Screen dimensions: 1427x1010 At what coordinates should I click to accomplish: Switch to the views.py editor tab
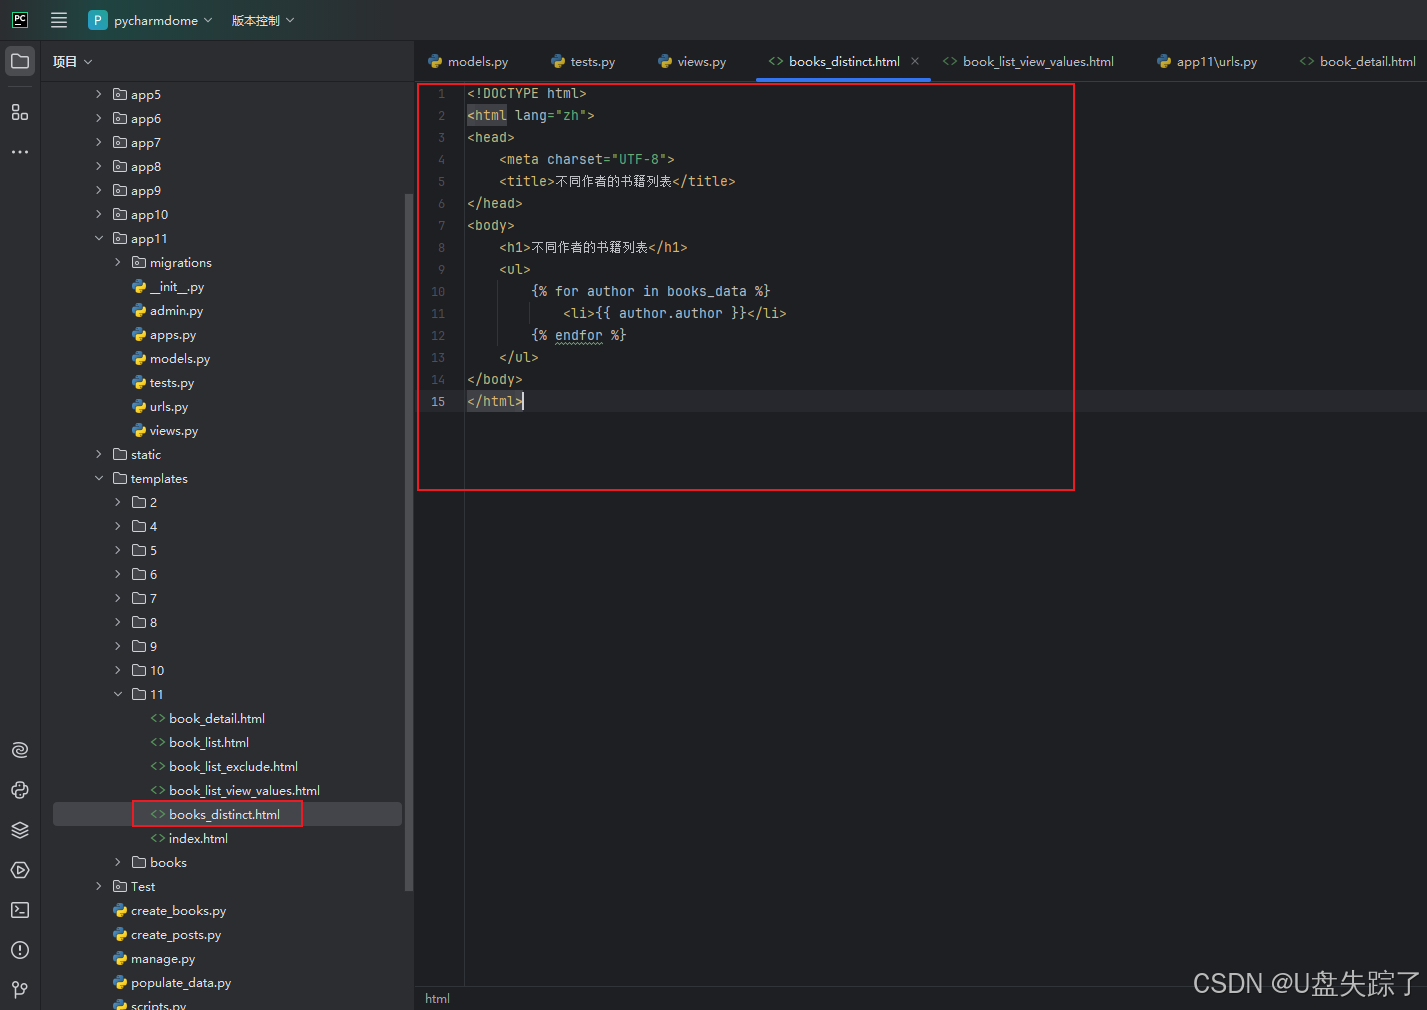click(x=692, y=61)
